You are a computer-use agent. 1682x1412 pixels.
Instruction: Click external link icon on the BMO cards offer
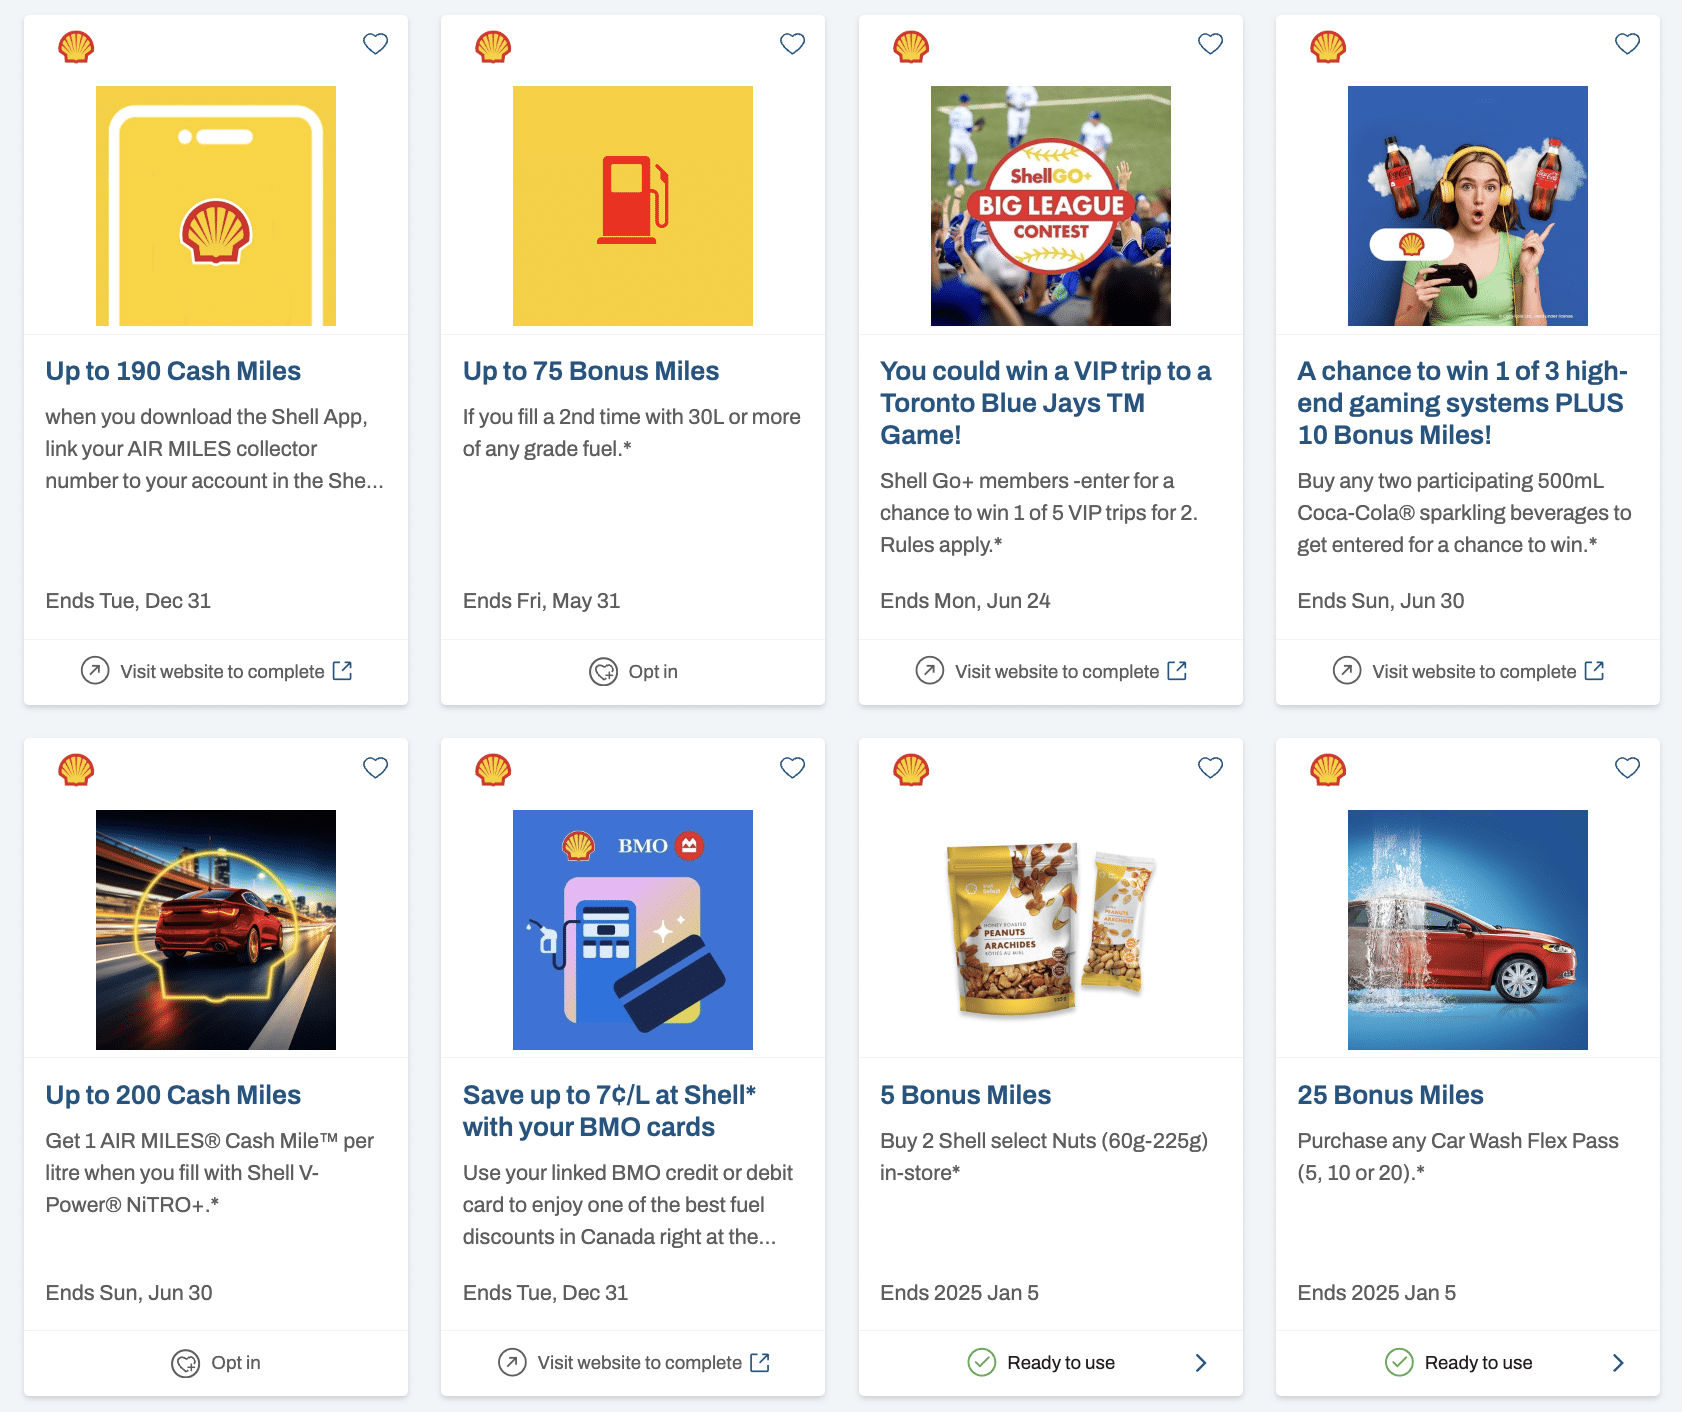click(760, 1362)
